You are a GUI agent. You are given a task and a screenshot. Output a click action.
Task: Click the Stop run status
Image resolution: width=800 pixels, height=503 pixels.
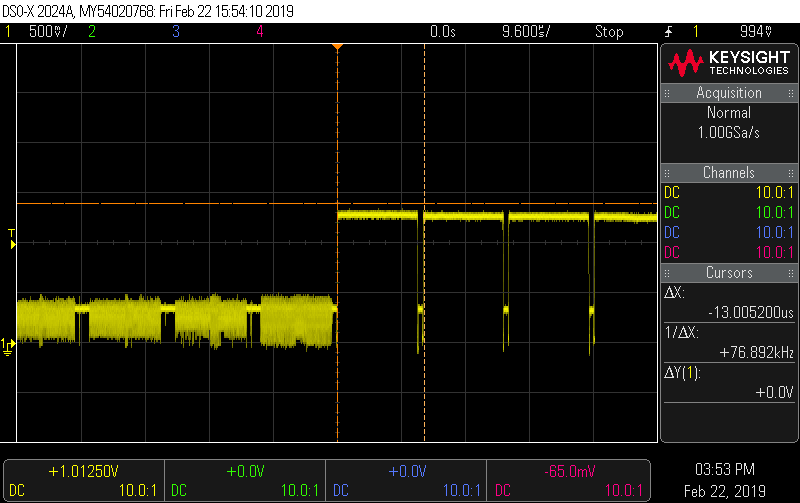[609, 32]
